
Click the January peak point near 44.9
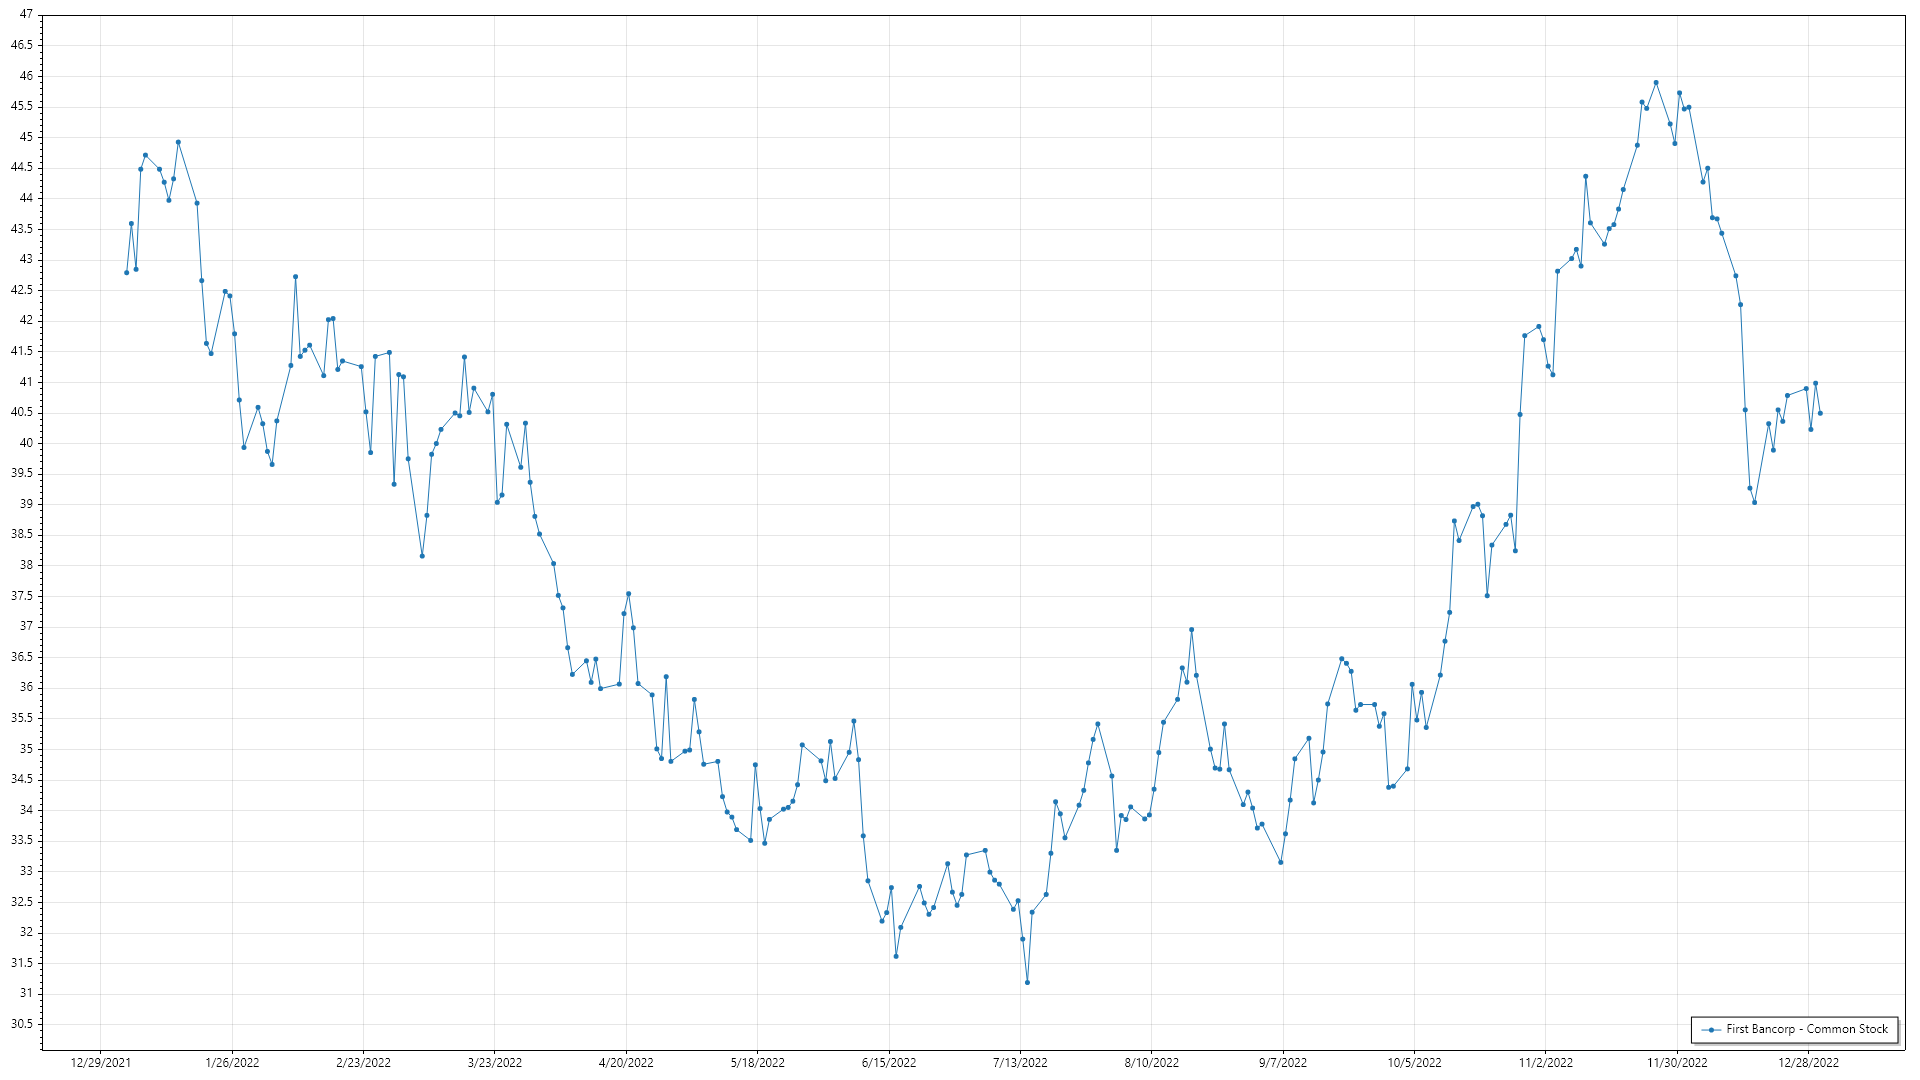pos(178,142)
